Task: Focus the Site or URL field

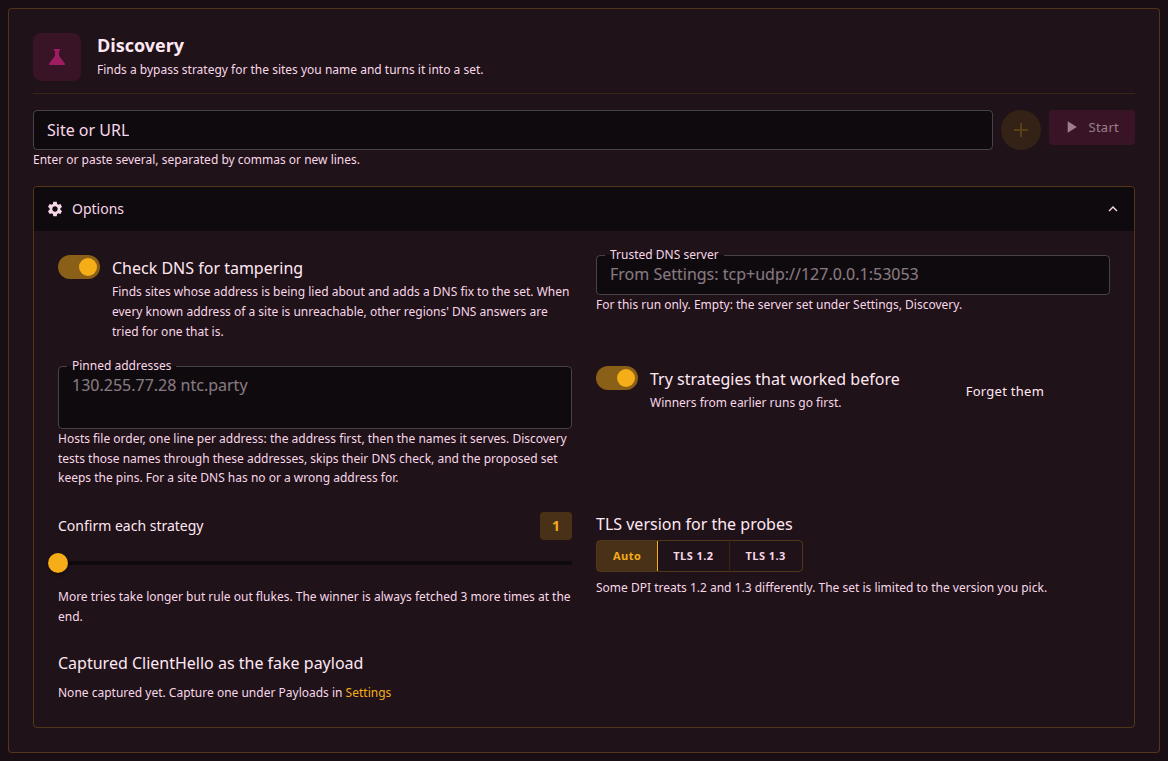Action: (512, 130)
